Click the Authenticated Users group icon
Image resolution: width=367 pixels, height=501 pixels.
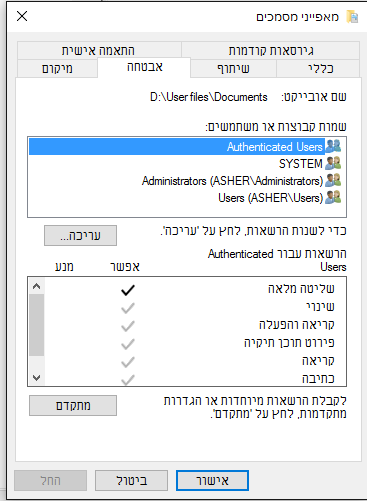[x=333, y=146]
